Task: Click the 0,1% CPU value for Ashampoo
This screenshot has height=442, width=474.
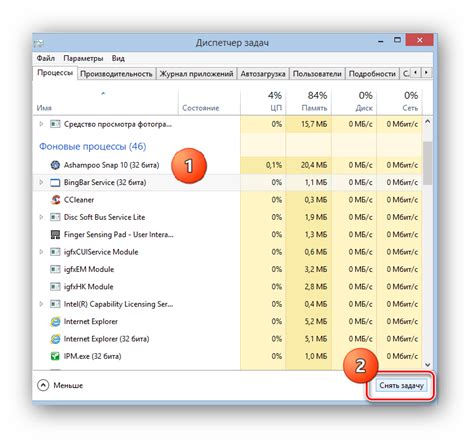Action: (274, 165)
